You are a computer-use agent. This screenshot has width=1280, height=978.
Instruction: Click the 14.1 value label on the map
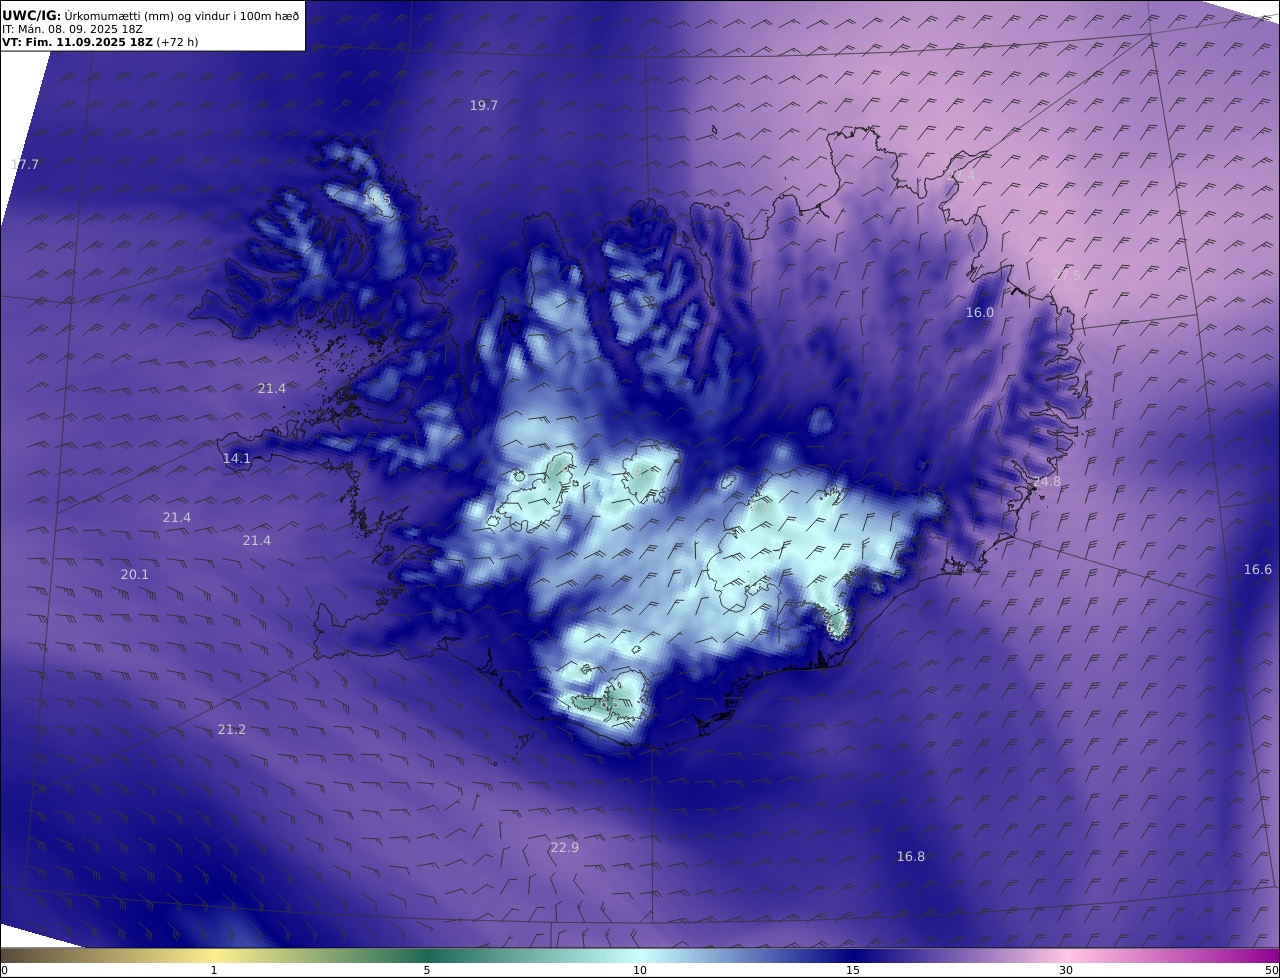pos(237,458)
